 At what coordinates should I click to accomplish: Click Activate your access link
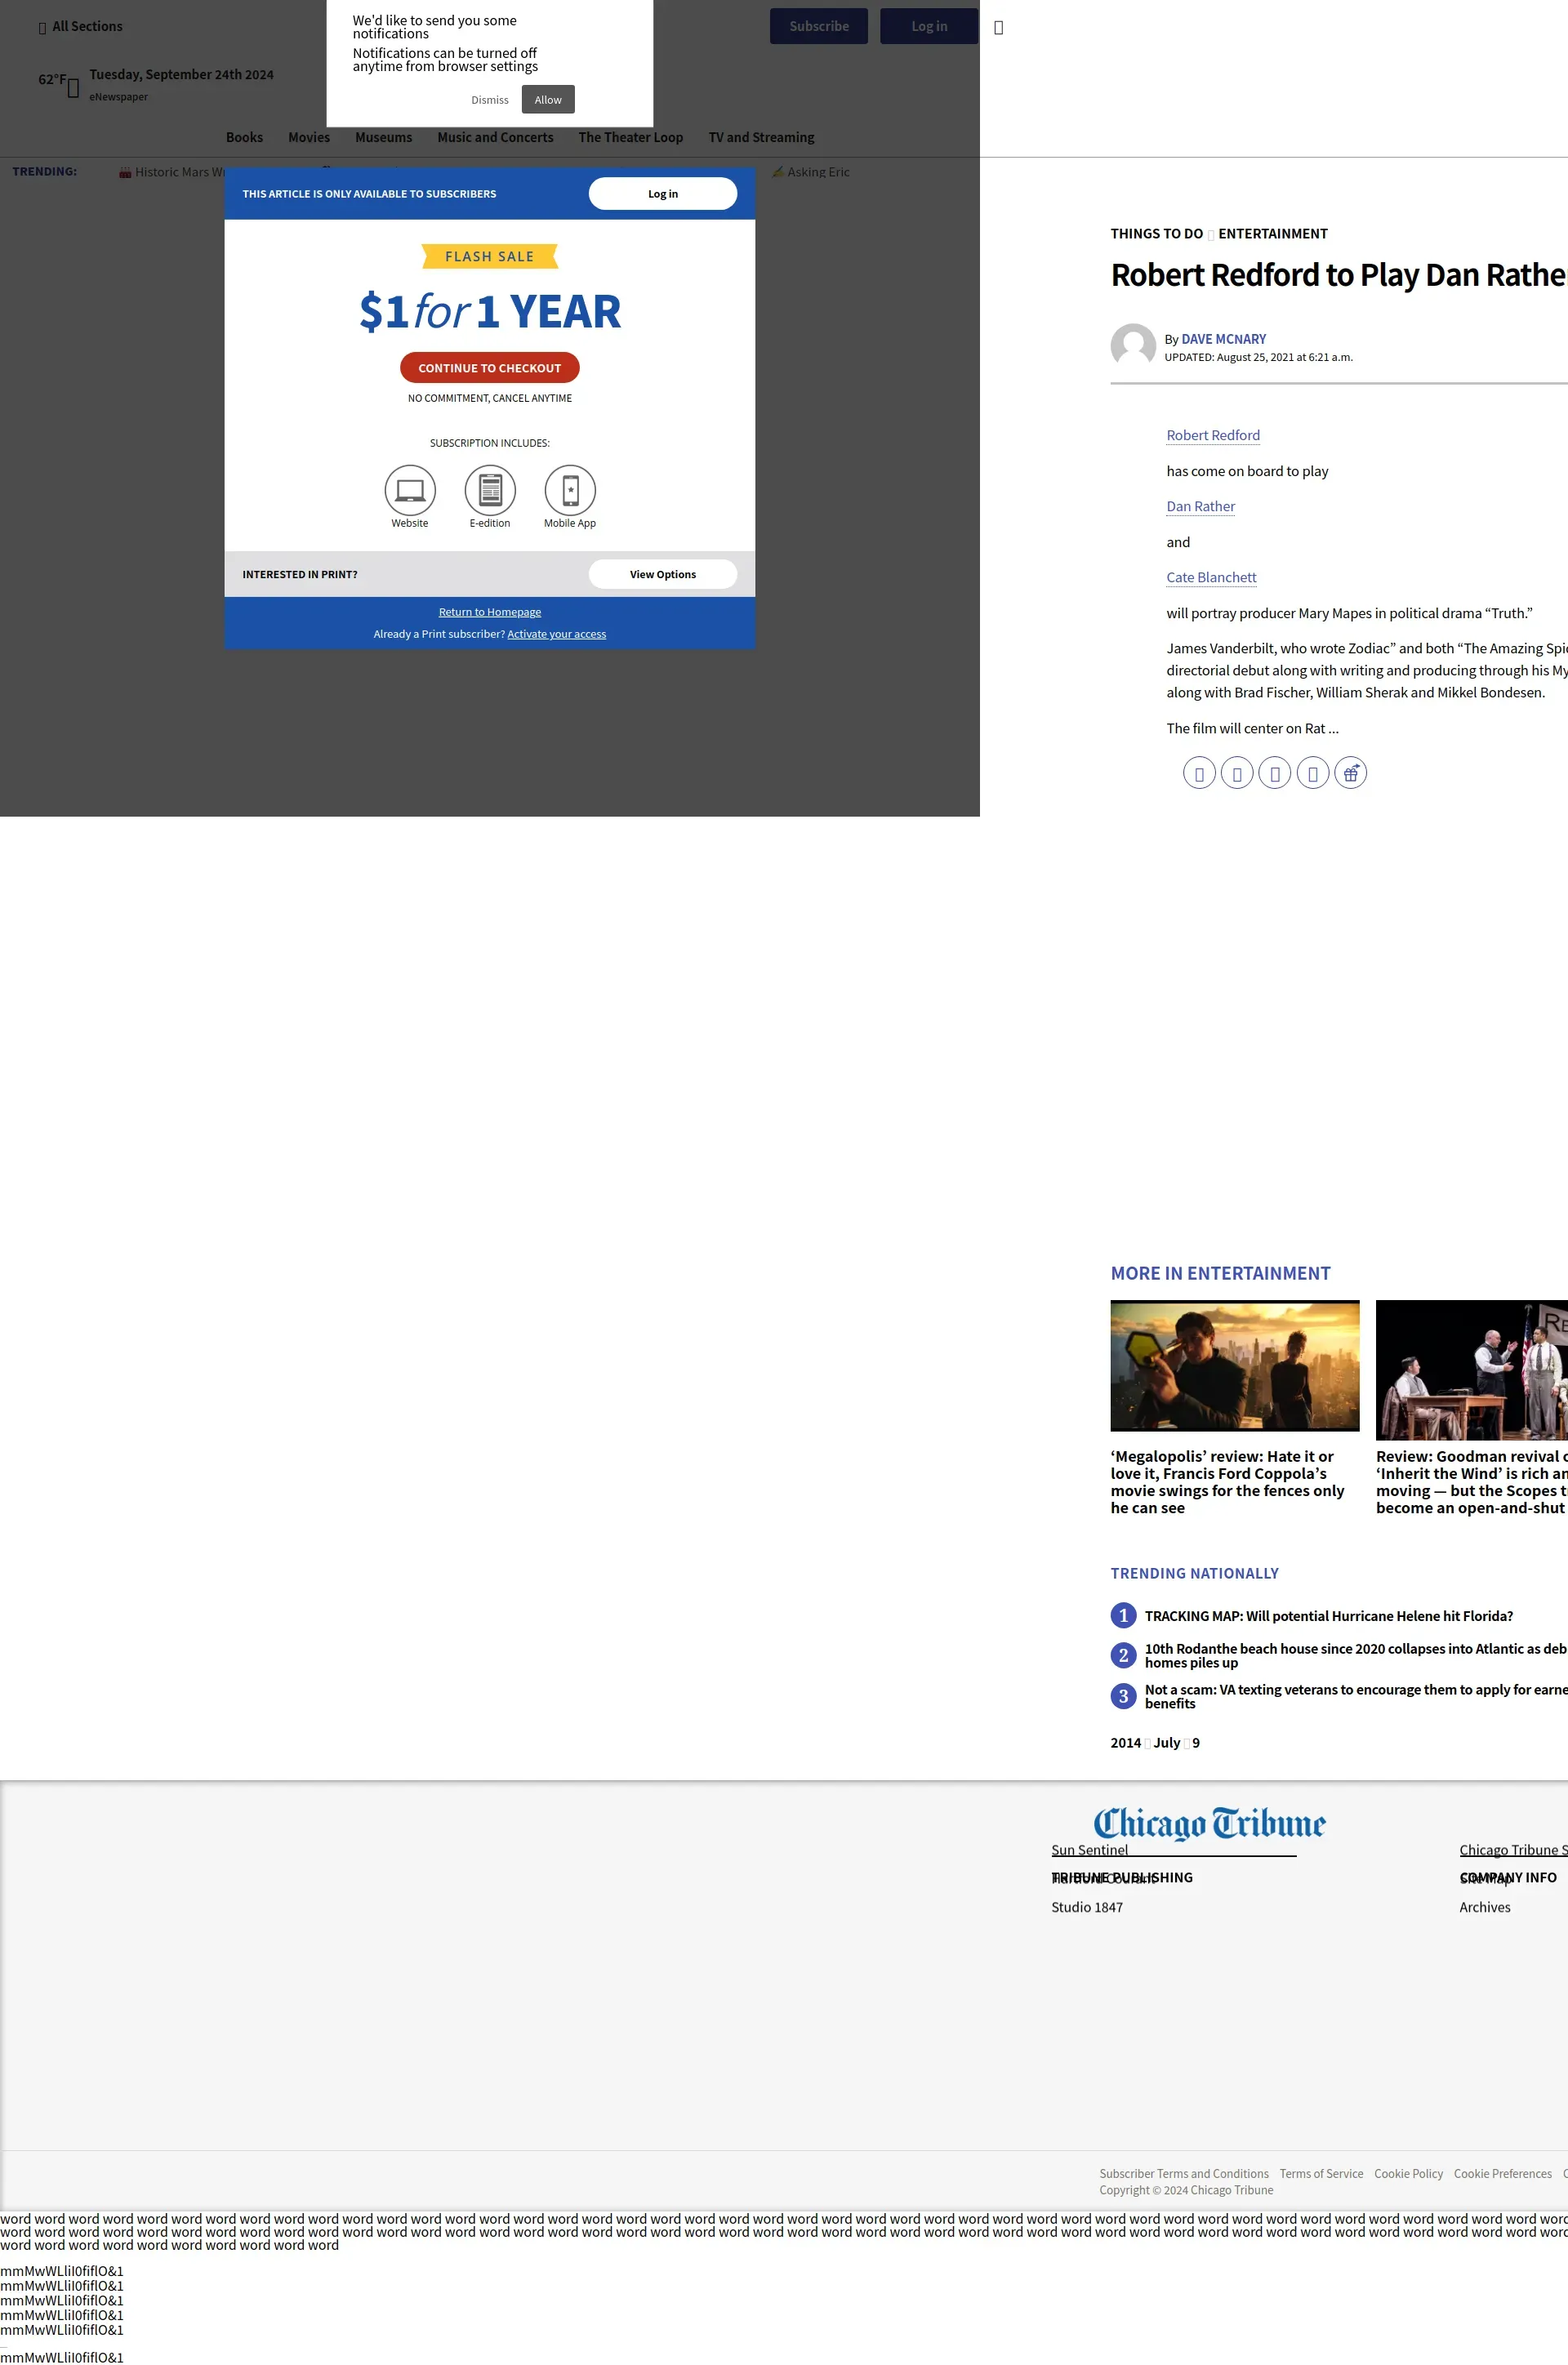click(x=557, y=634)
